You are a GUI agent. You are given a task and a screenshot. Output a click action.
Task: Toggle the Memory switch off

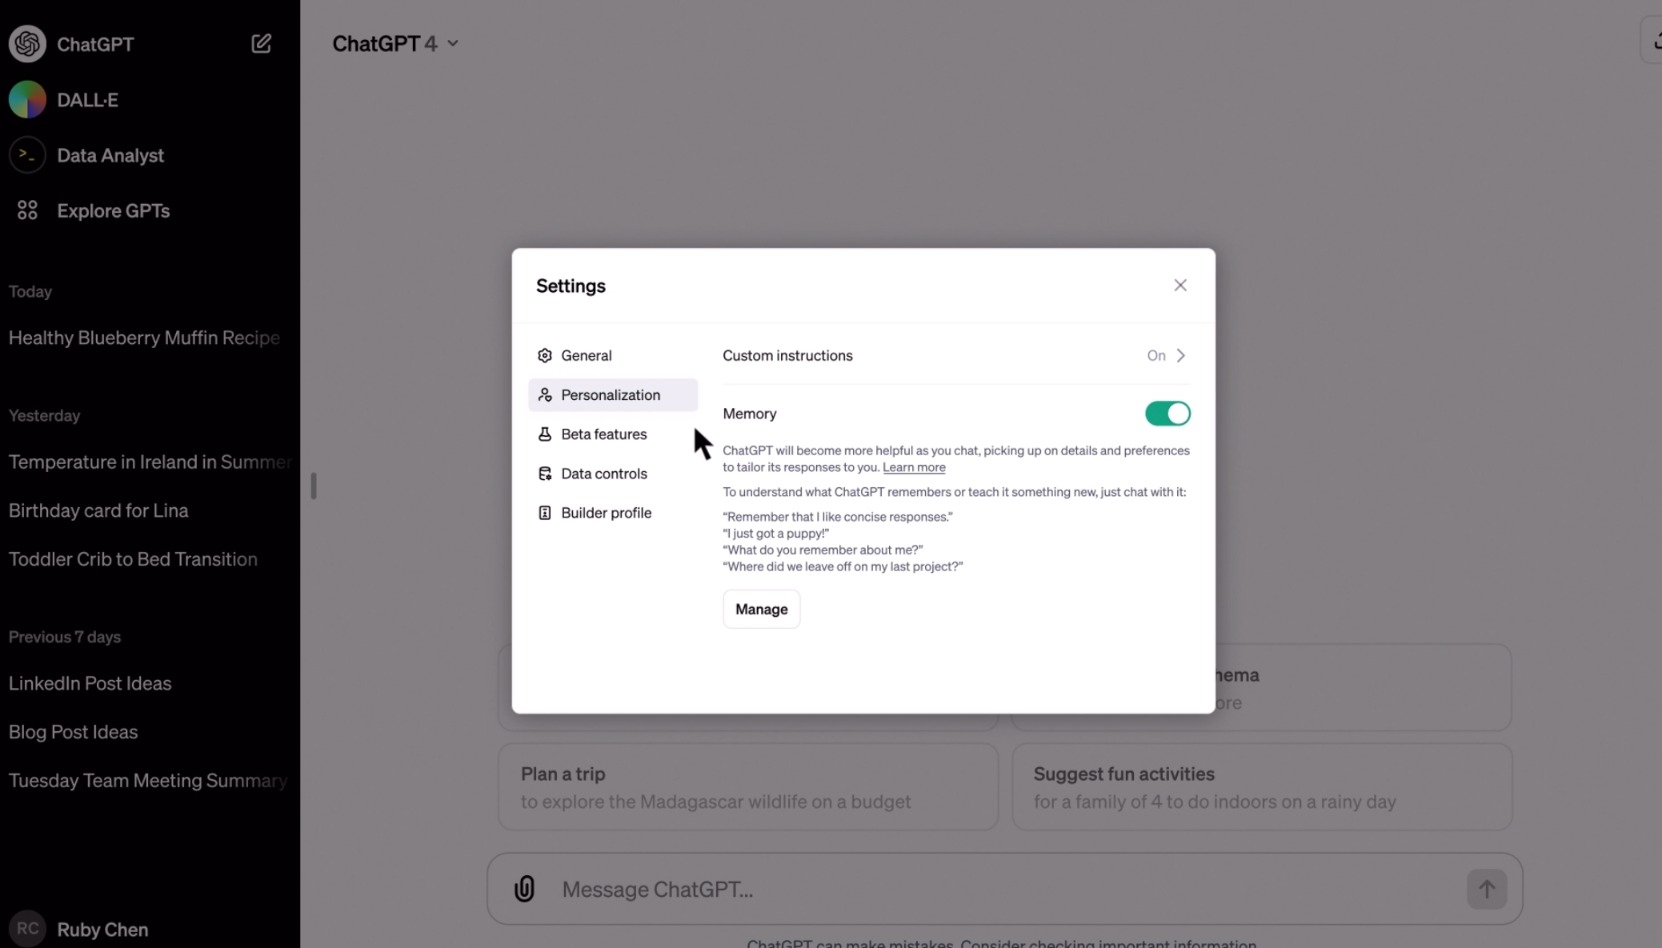pyautogui.click(x=1167, y=413)
